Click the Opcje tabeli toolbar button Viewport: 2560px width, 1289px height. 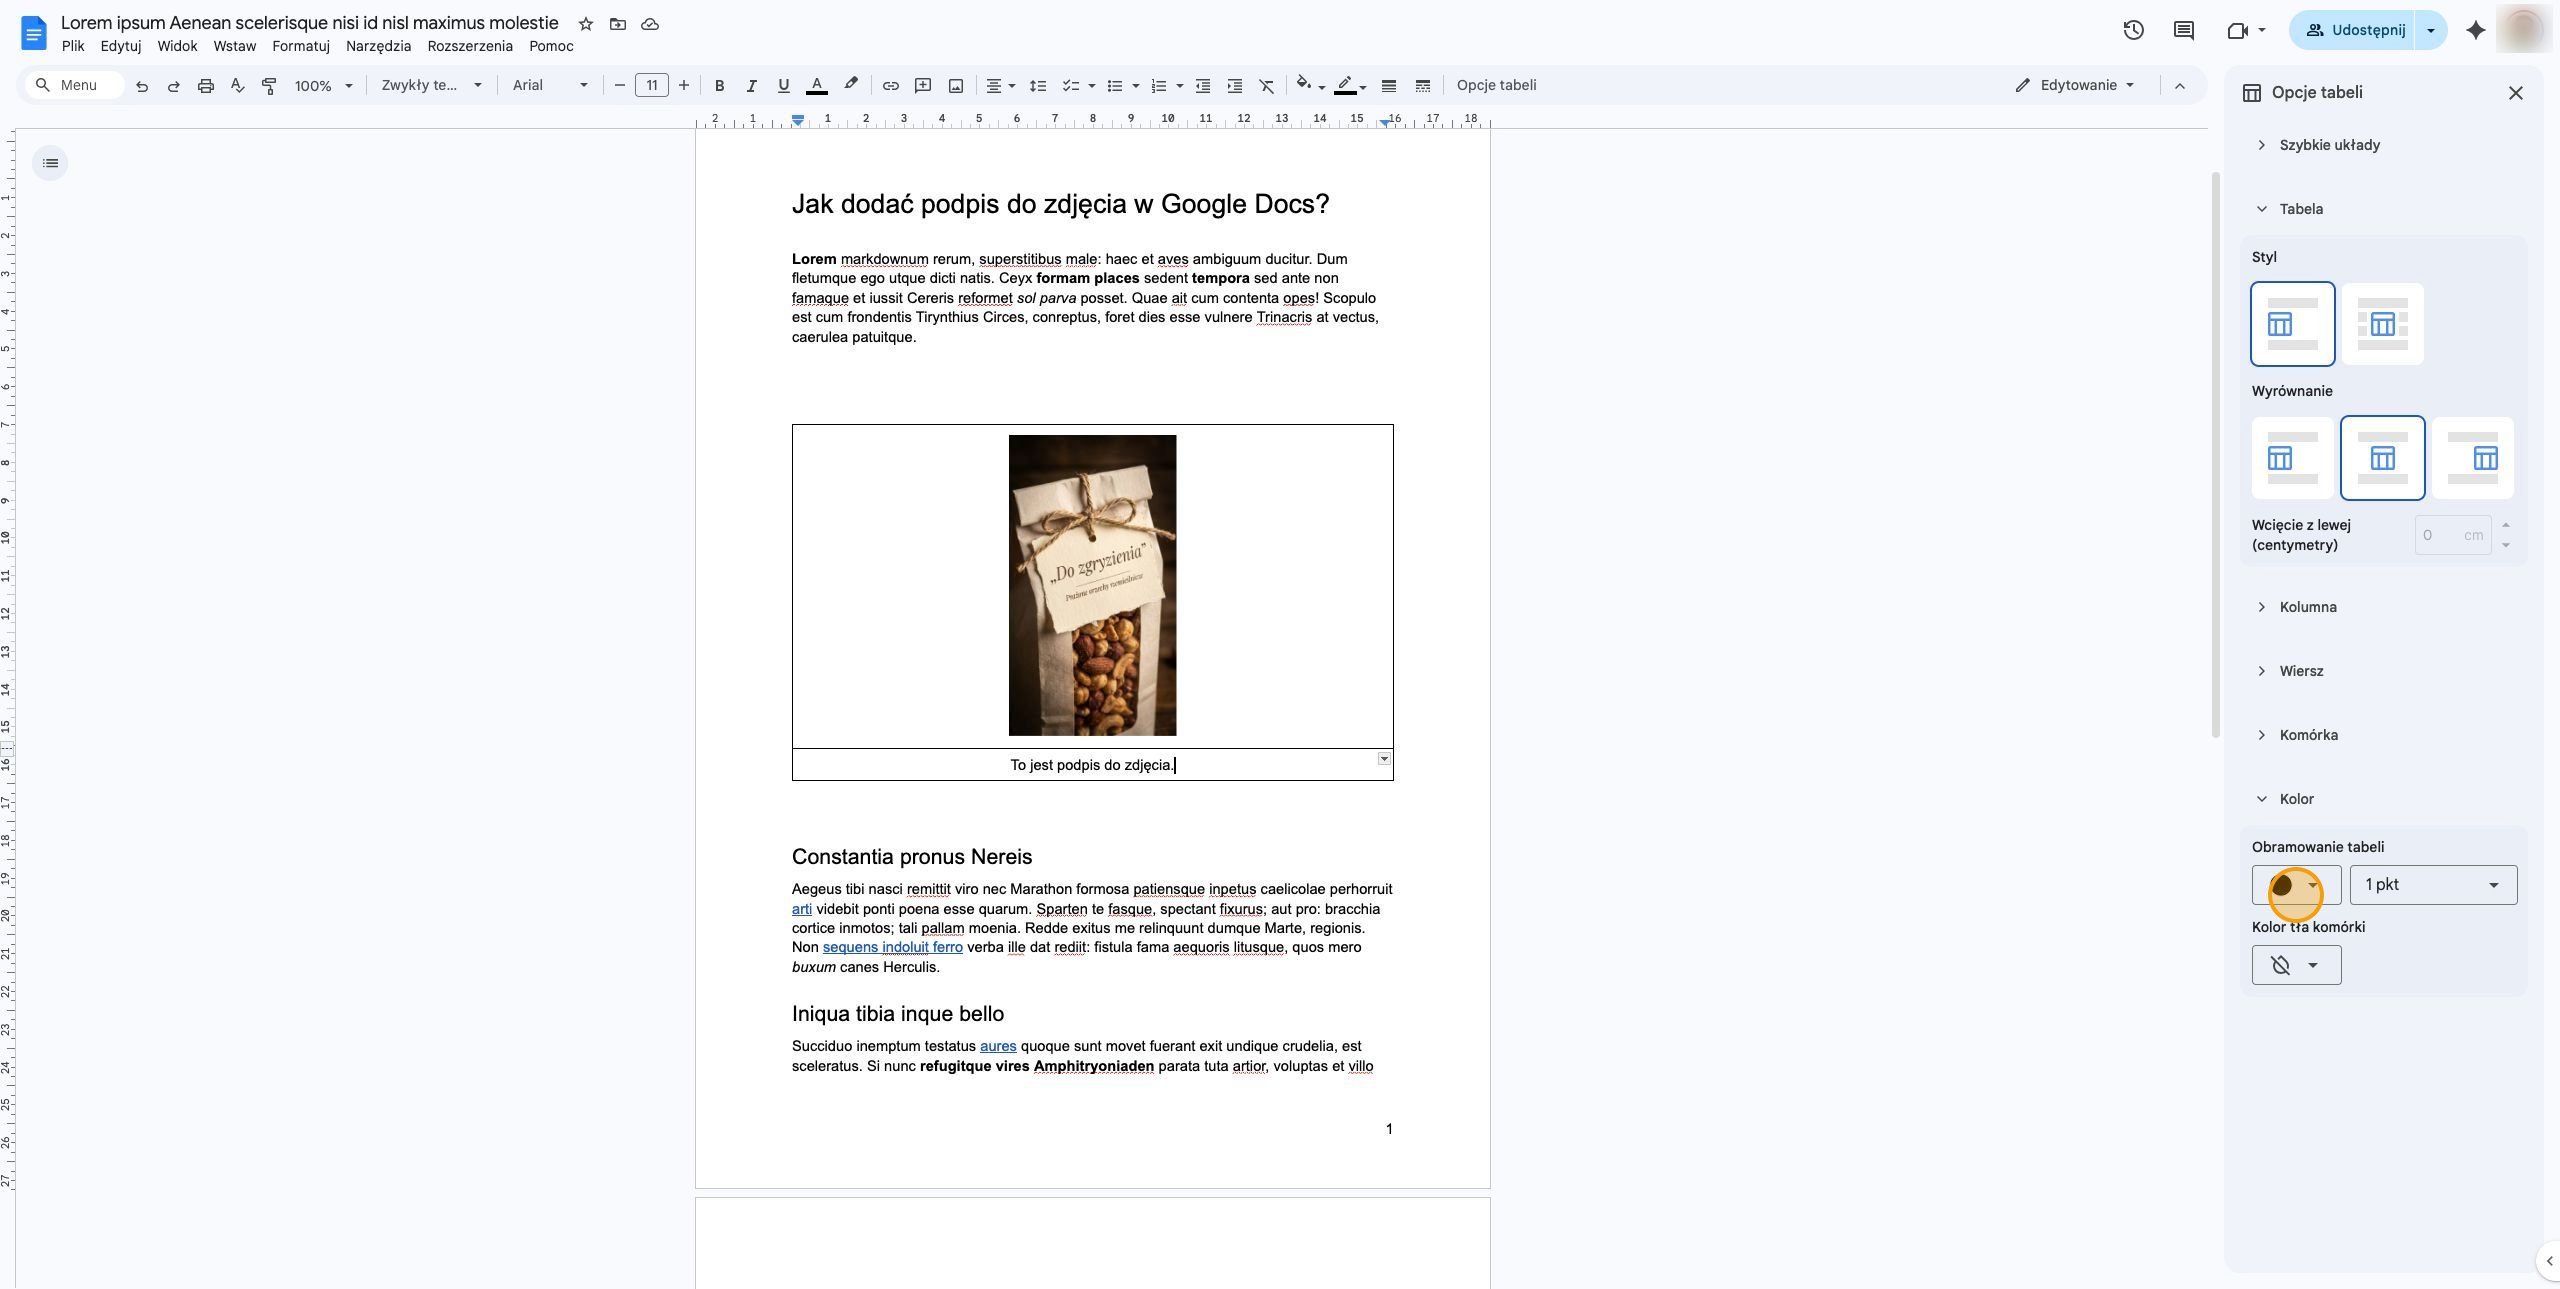point(1496,86)
